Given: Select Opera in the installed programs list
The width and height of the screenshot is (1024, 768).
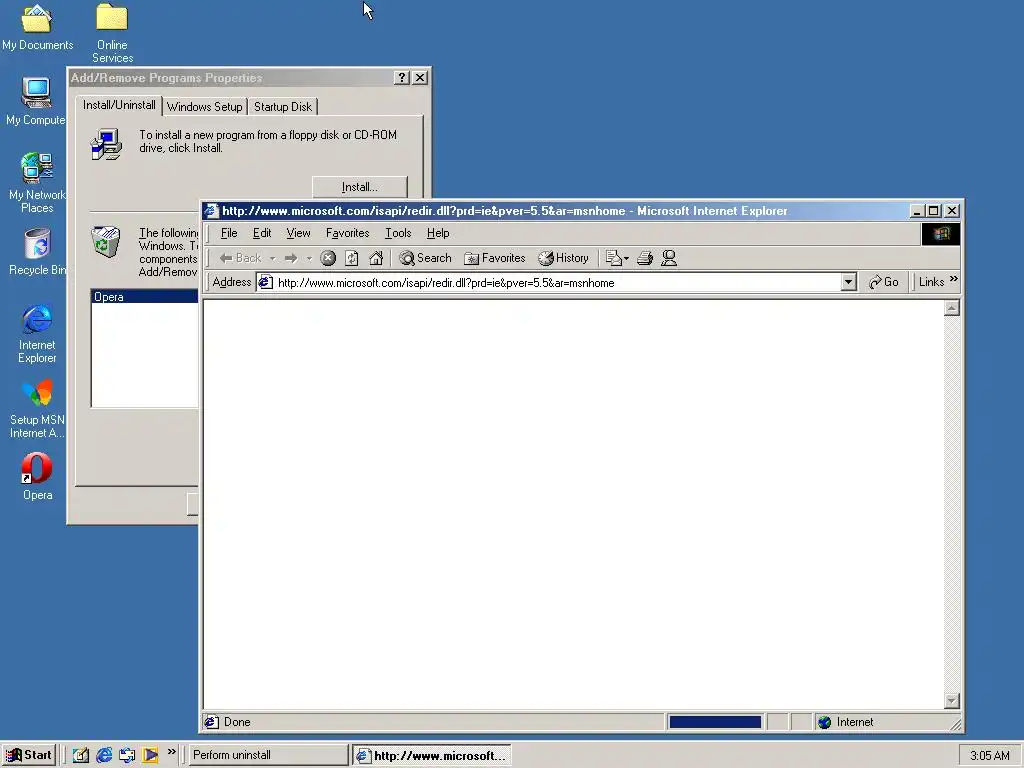Looking at the screenshot, I should coord(145,296).
